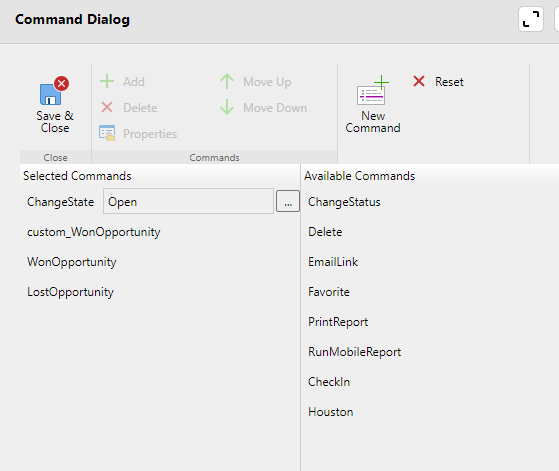Click the Save & Close icon
Image resolution: width=559 pixels, height=471 pixels.
(55, 91)
